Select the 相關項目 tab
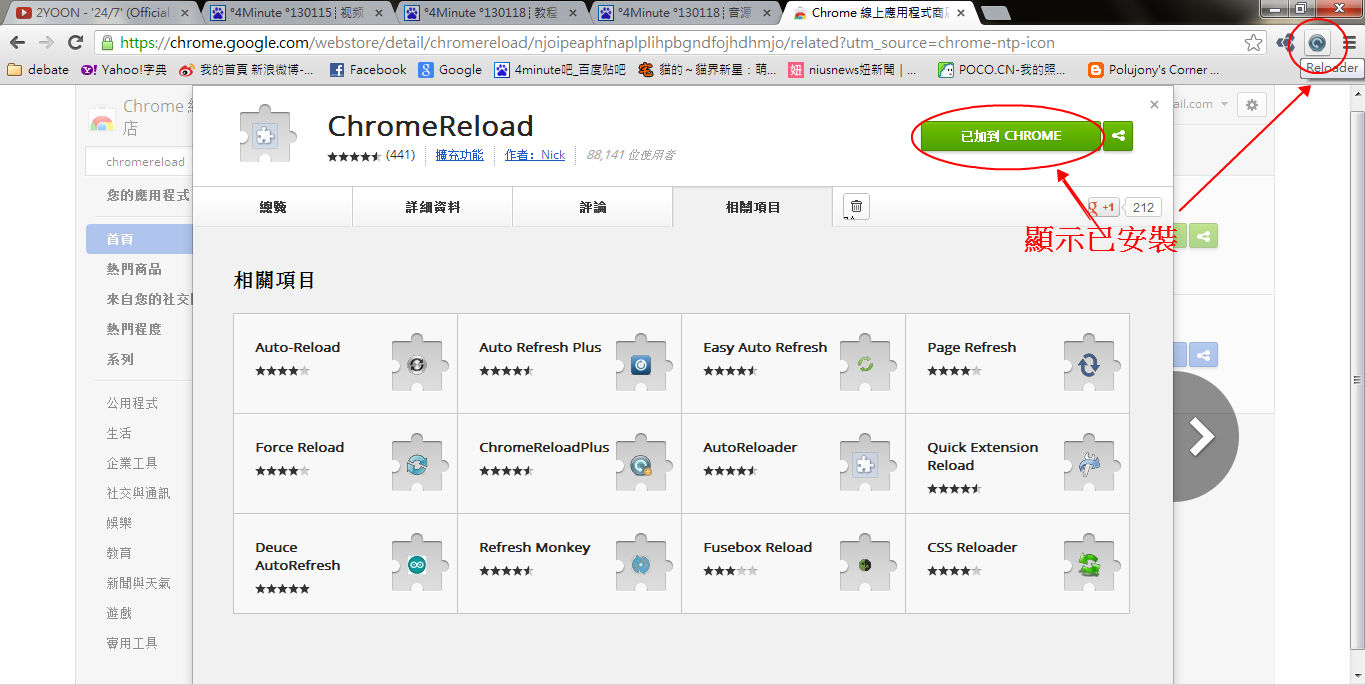The height and width of the screenshot is (685, 1365). [x=752, y=207]
